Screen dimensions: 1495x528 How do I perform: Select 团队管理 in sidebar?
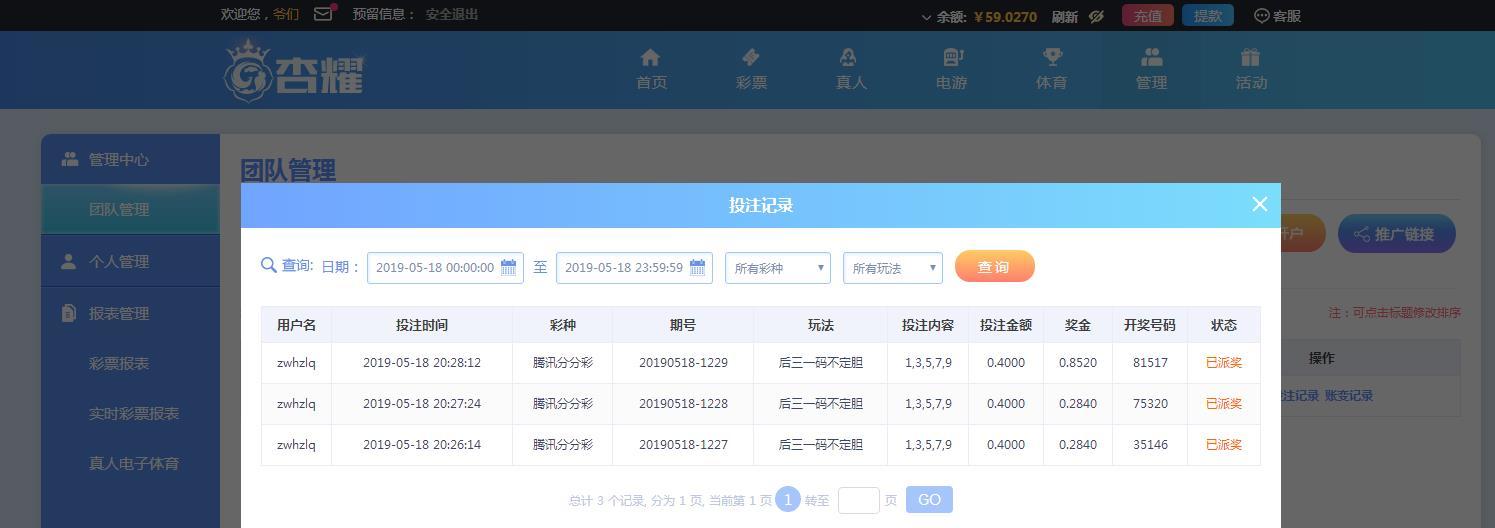pos(130,209)
